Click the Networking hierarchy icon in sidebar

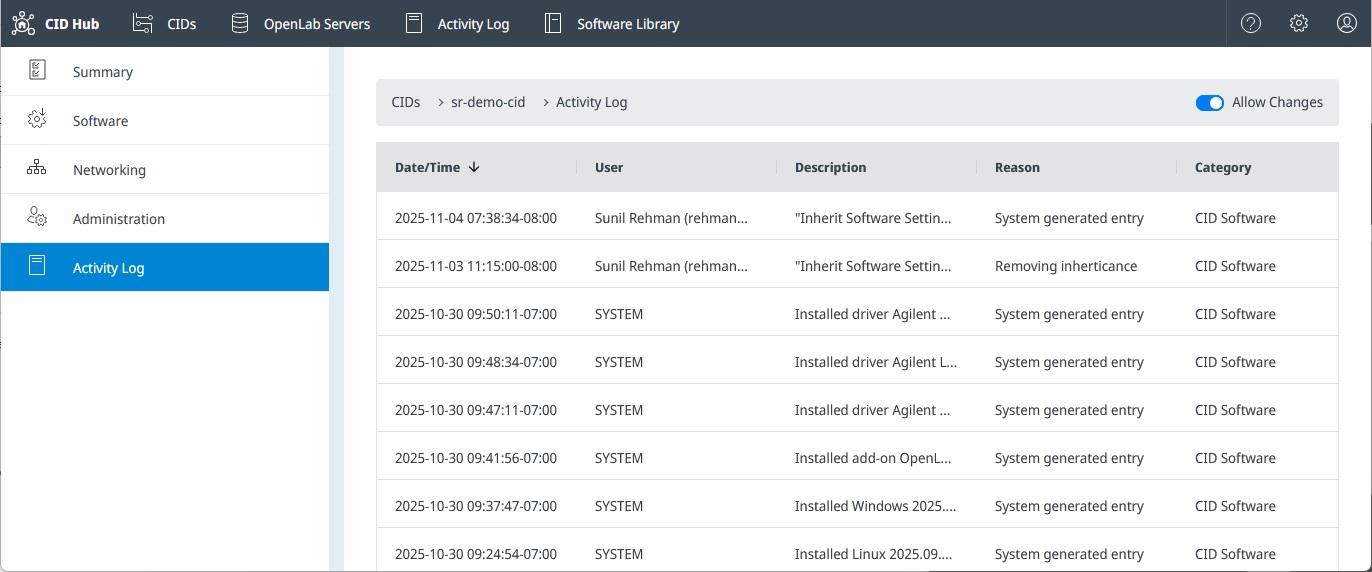click(37, 169)
